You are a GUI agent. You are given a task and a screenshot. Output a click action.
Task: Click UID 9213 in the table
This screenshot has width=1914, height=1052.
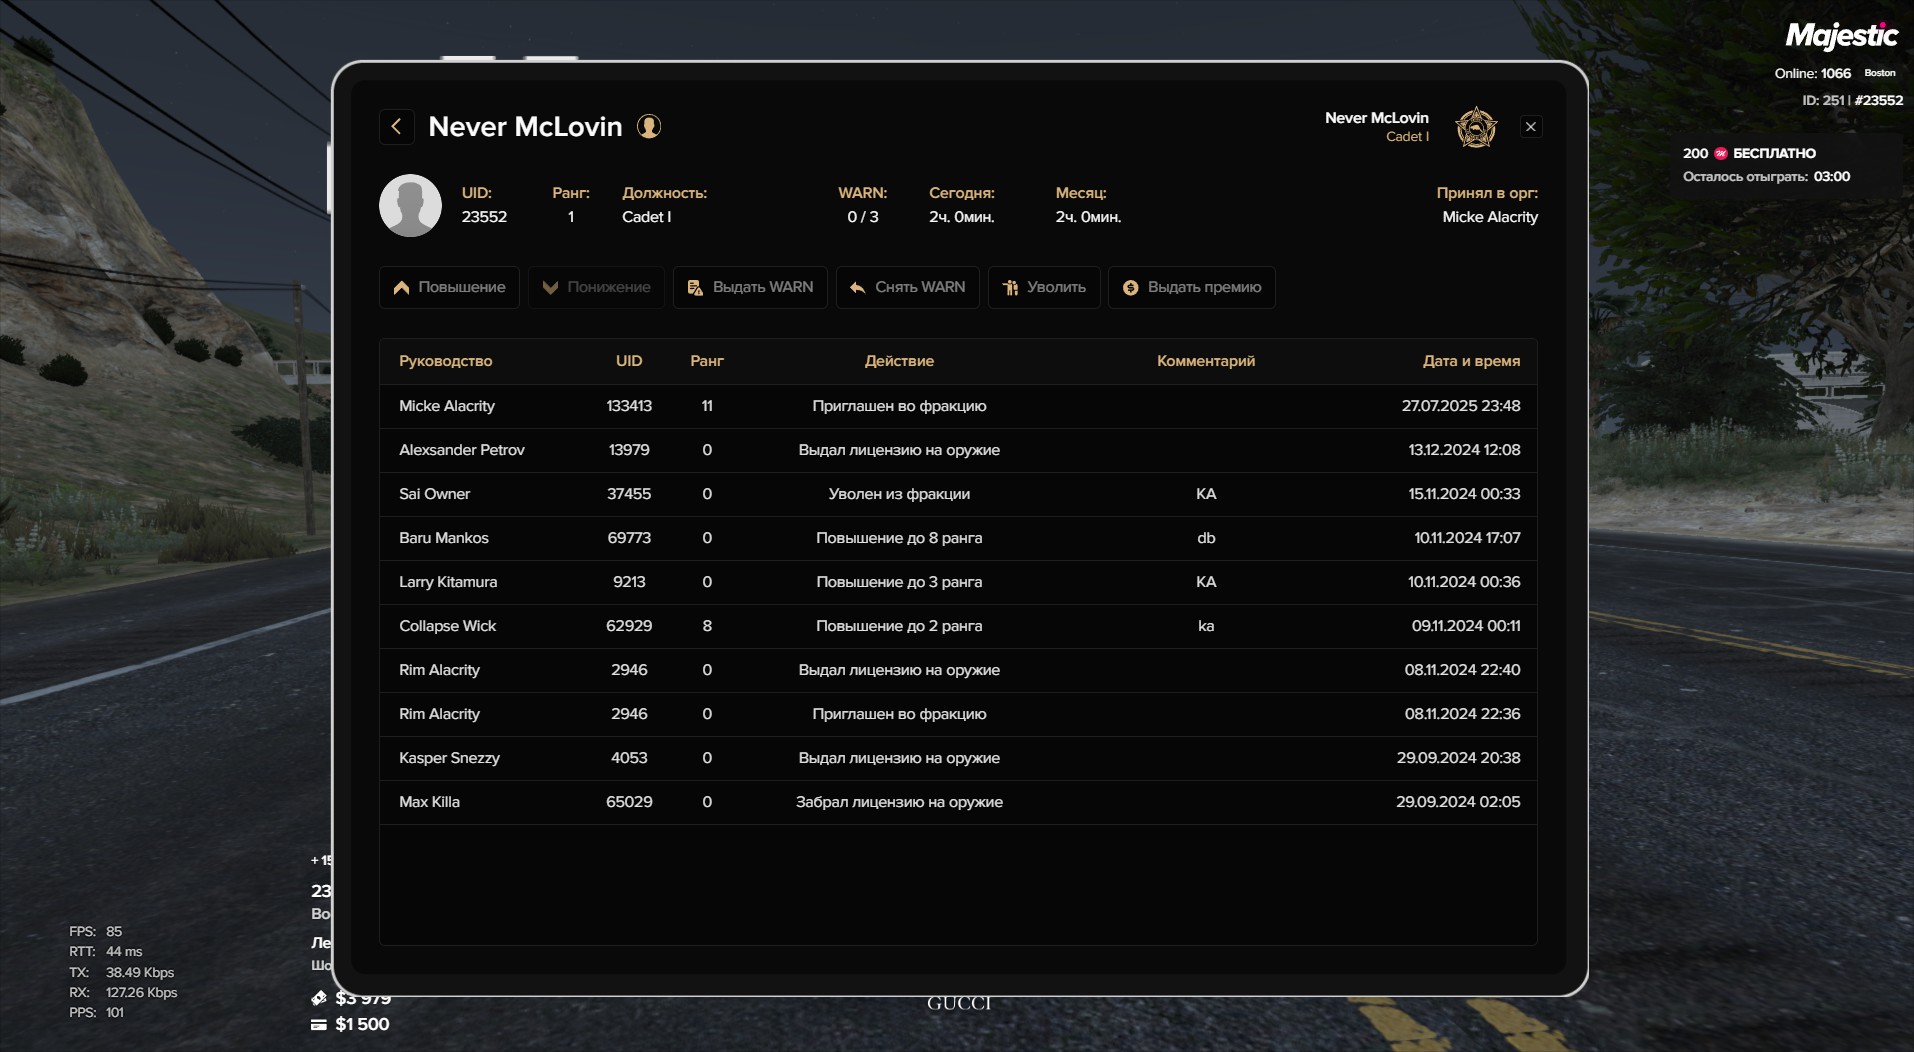[x=629, y=582]
